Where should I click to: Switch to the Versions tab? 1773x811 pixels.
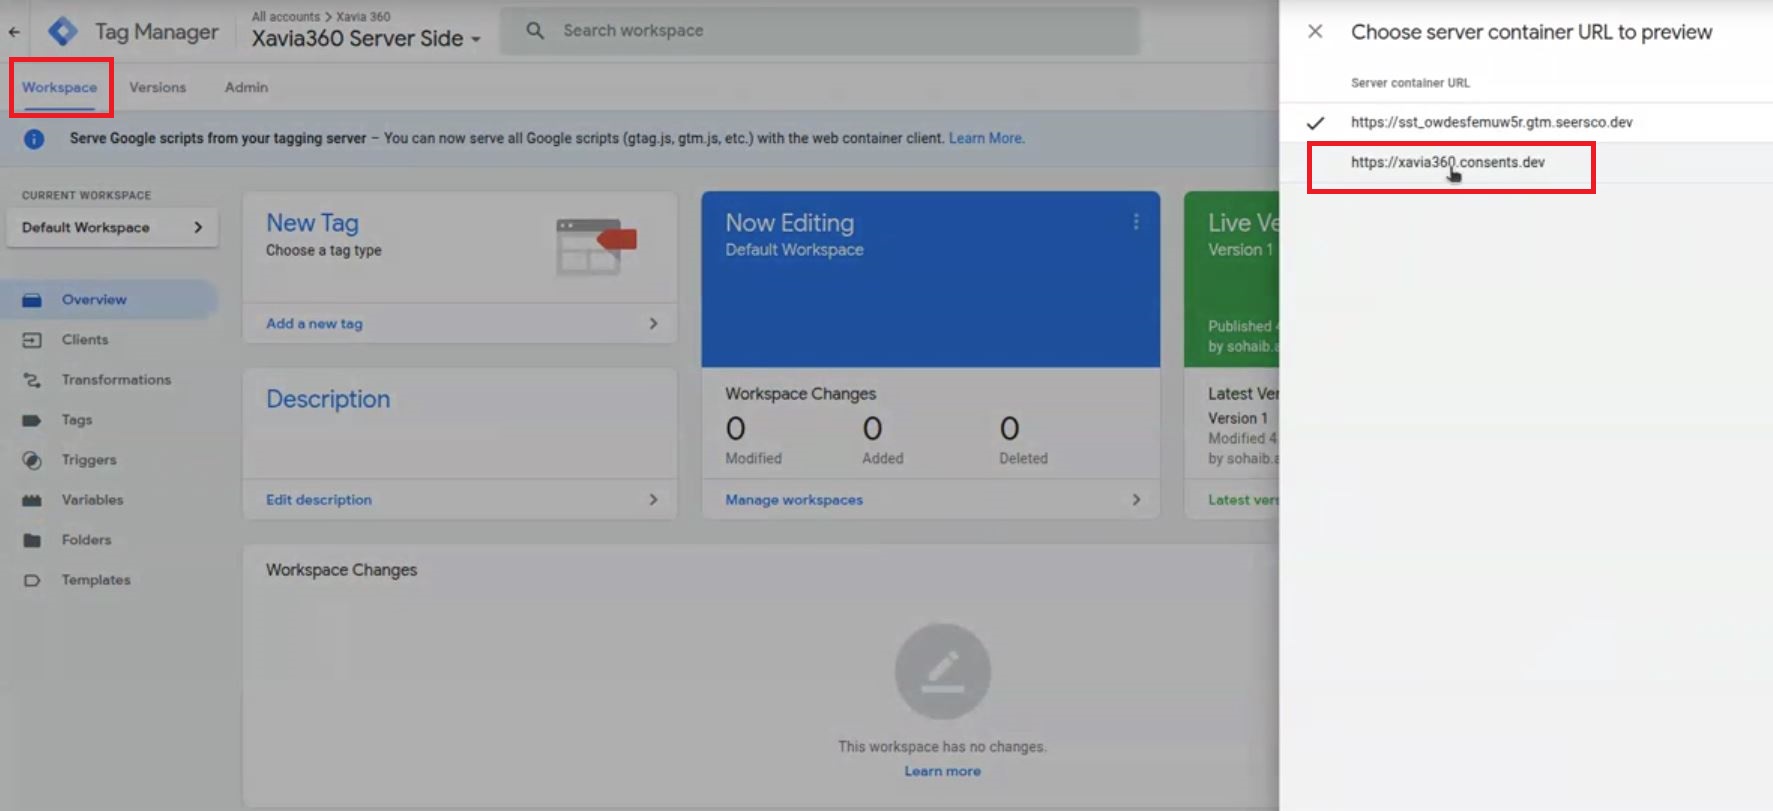coord(157,88)
